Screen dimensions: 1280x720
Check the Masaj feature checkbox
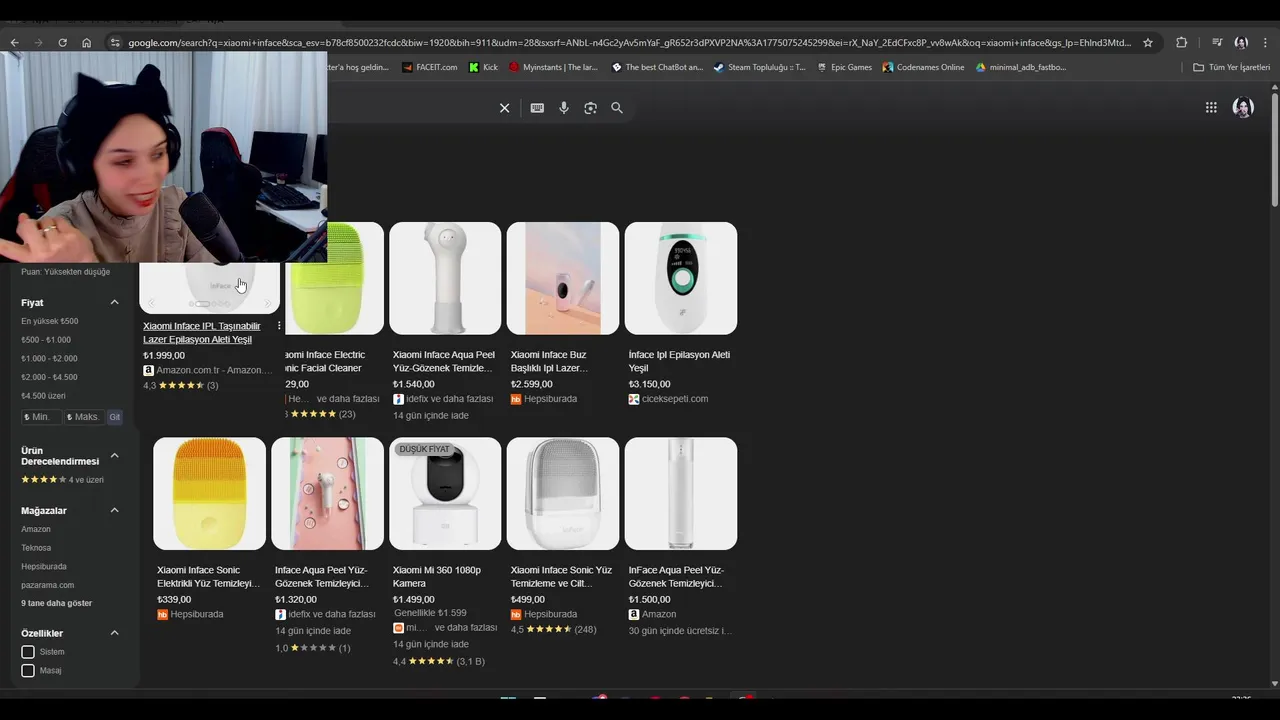[28, 671]
